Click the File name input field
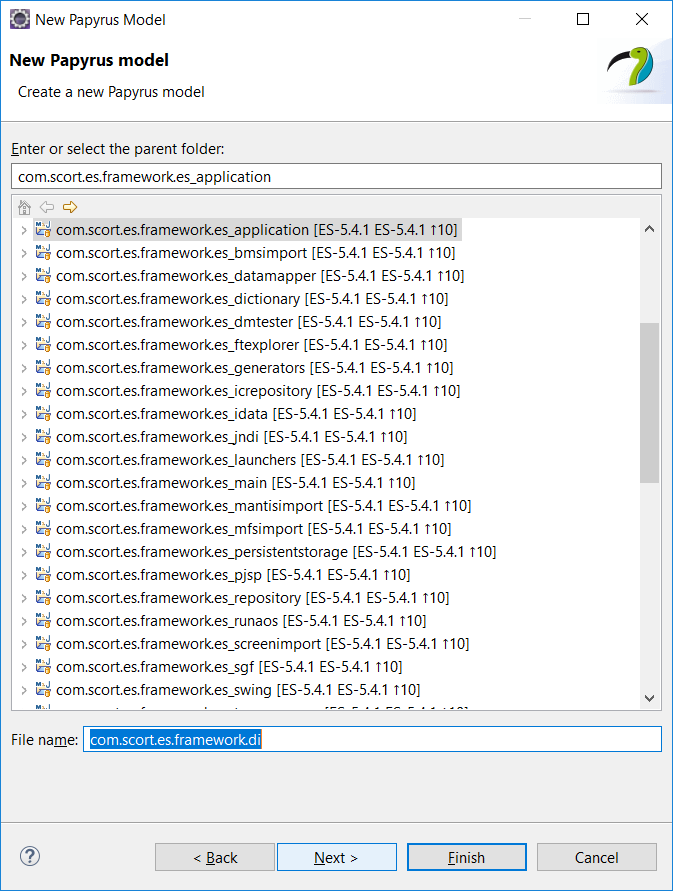 click(x=372, y=739)
